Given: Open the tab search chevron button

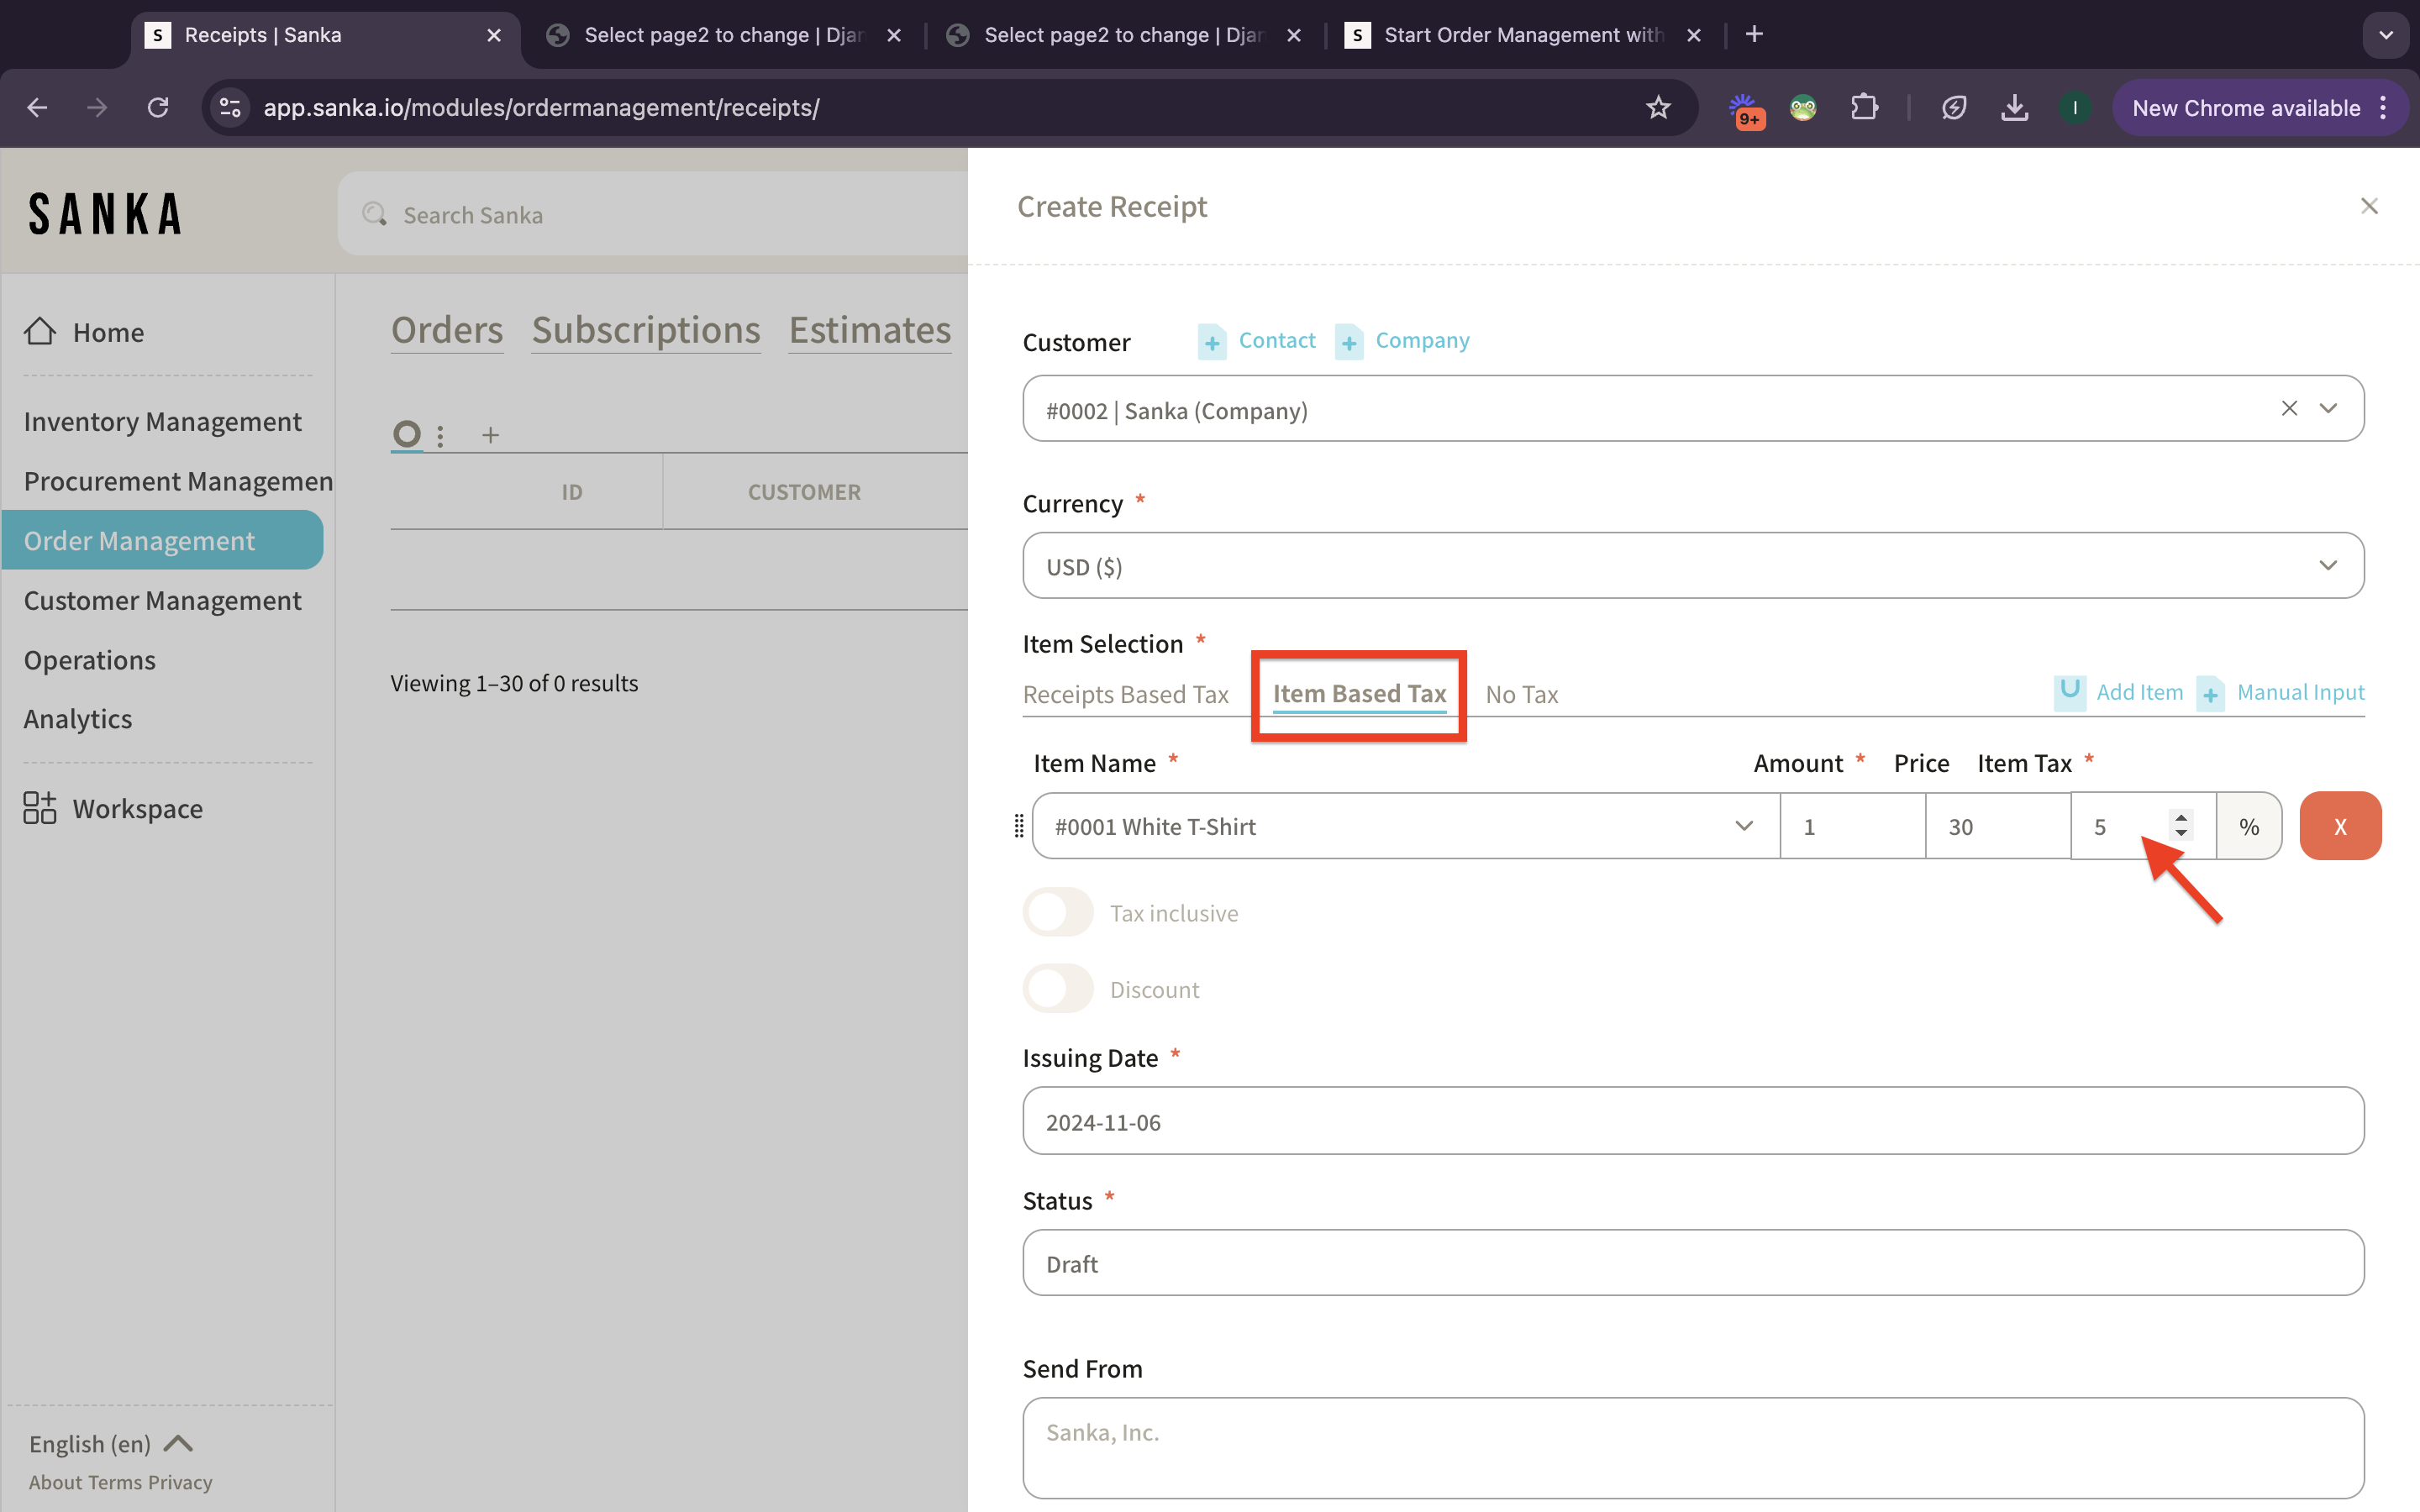Looking at the screenshot, I should (x=2386, y=35).
